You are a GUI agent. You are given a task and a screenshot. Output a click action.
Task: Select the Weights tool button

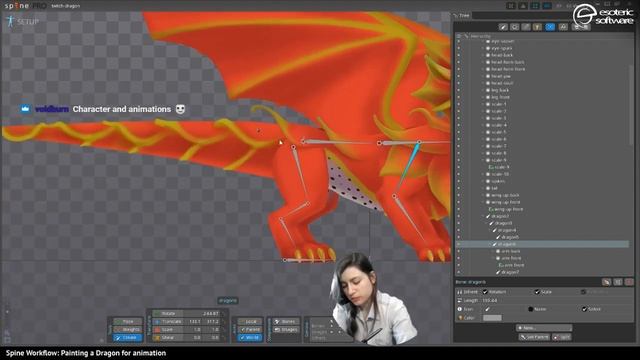point(128,329)
